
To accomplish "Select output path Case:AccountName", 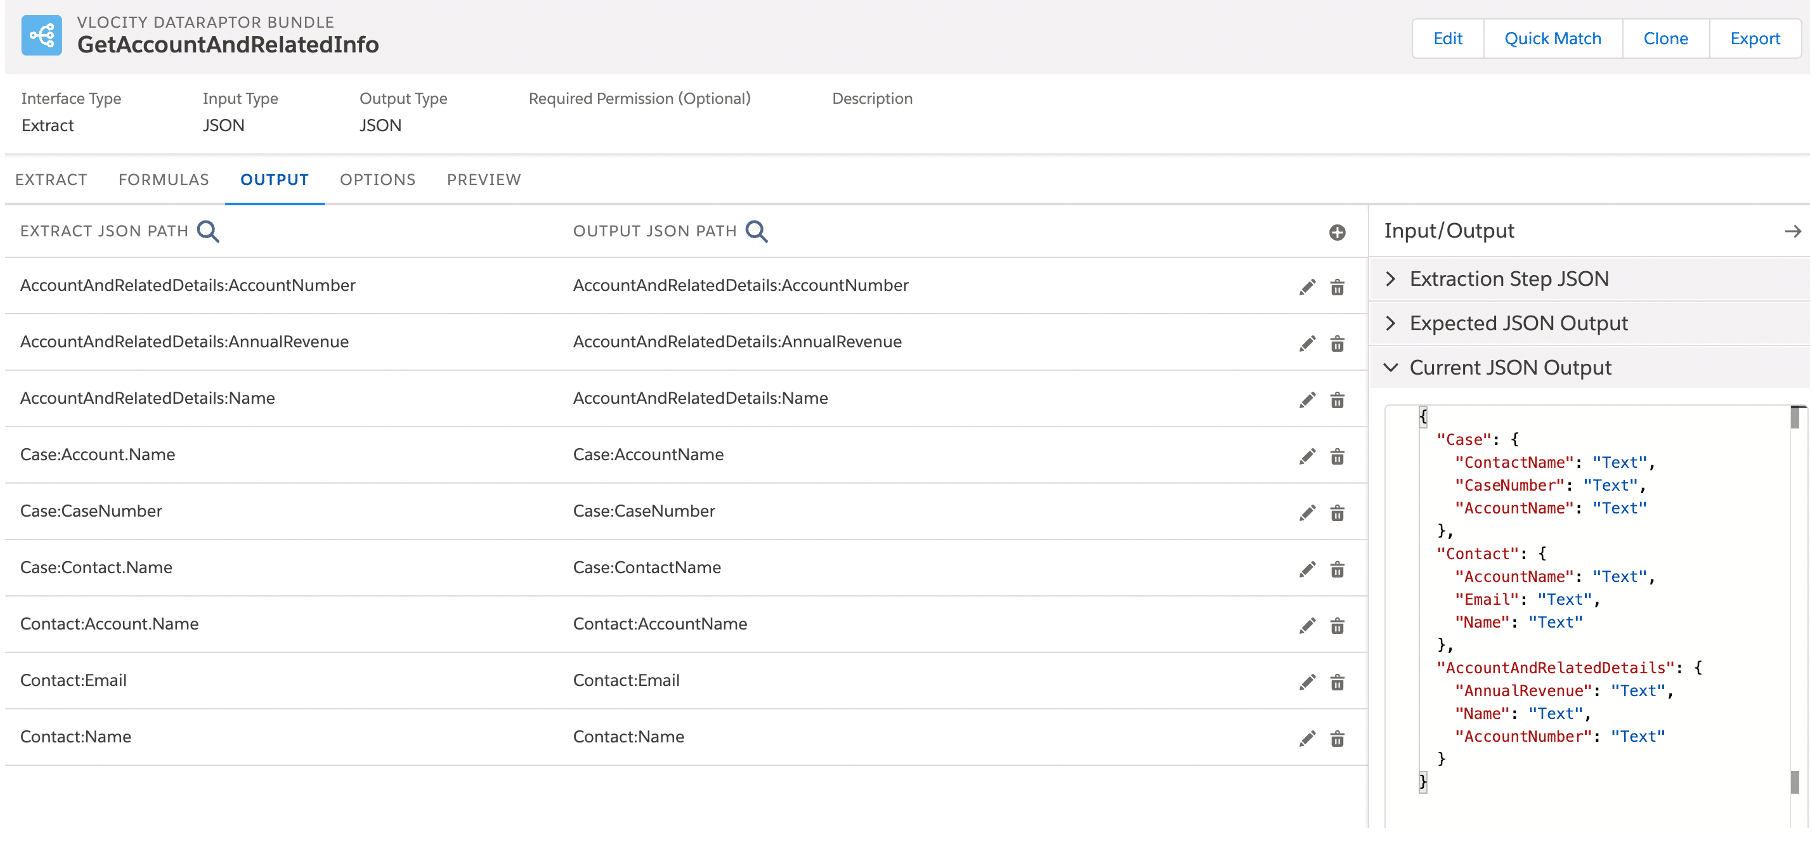I will 648,455.
